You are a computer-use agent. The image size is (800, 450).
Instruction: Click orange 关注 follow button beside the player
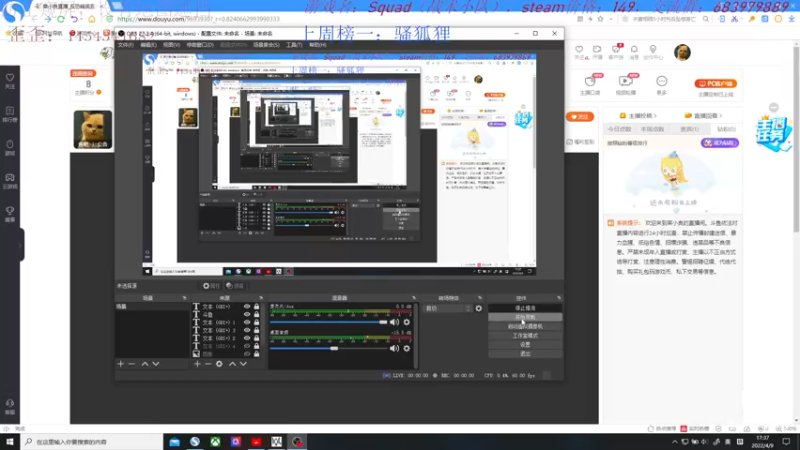(x=580, y=117)
